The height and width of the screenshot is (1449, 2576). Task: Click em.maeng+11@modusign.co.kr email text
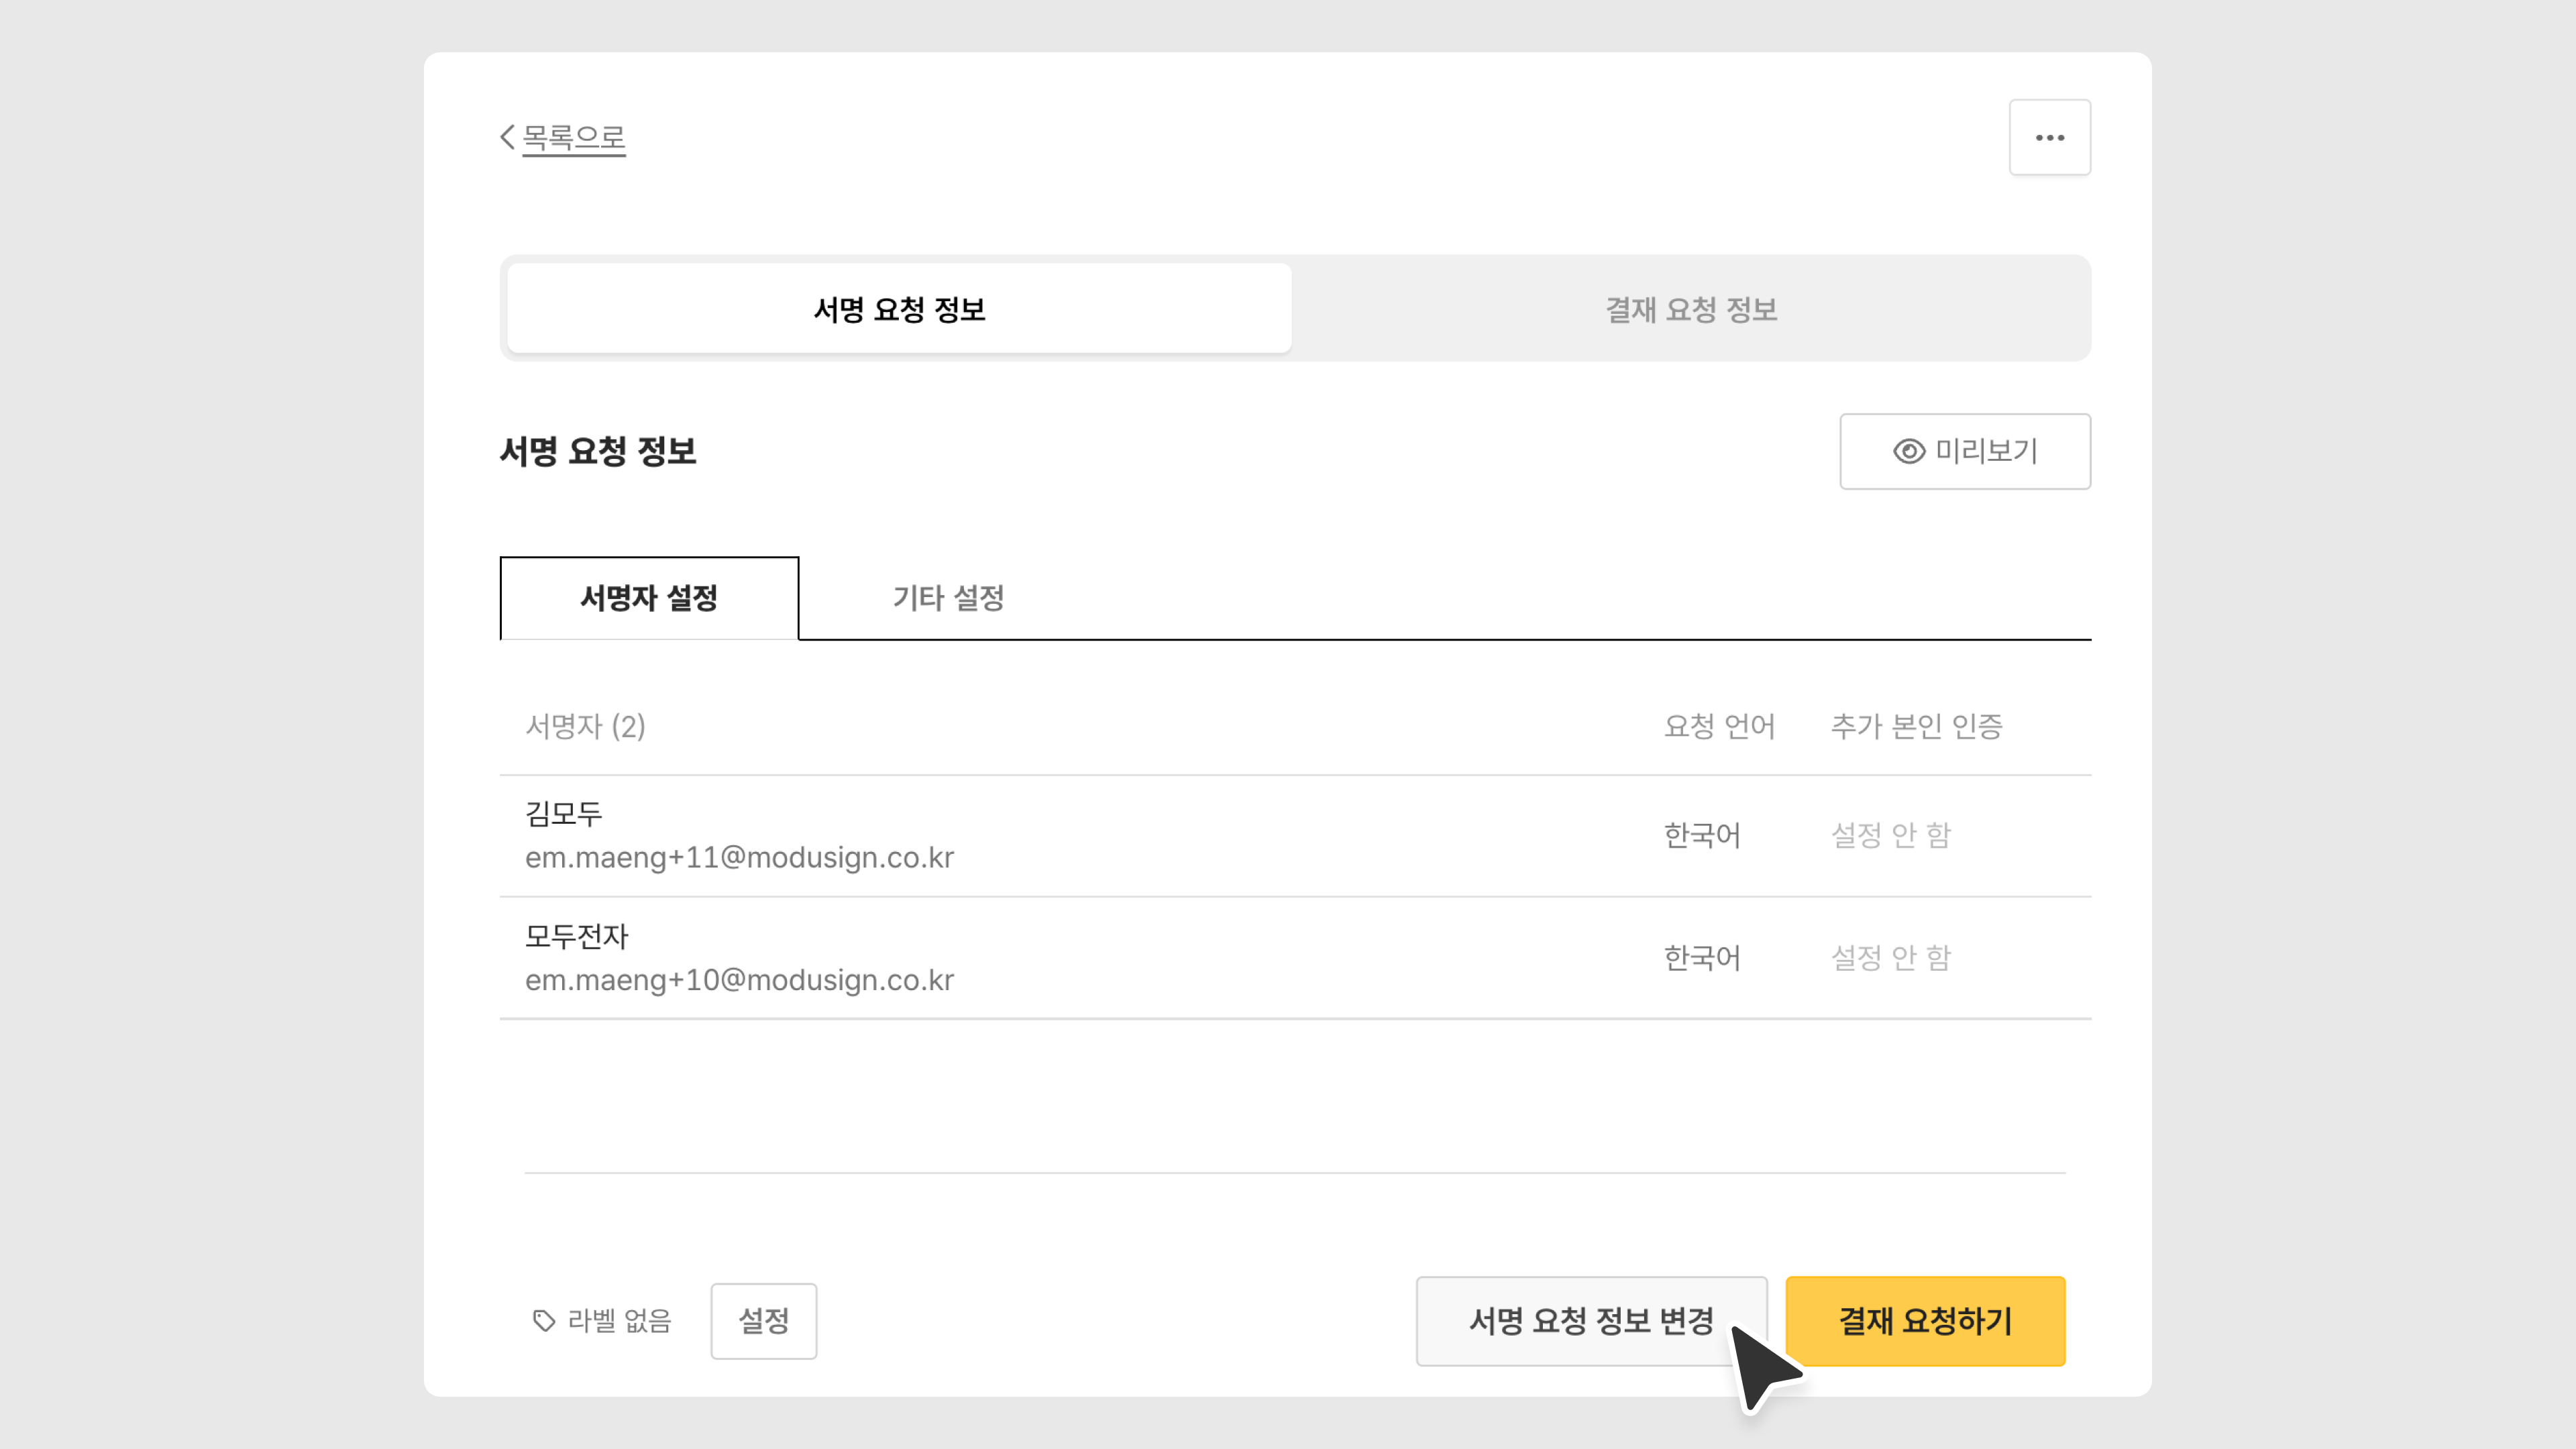pyautogui.click(x=739, y=857)
